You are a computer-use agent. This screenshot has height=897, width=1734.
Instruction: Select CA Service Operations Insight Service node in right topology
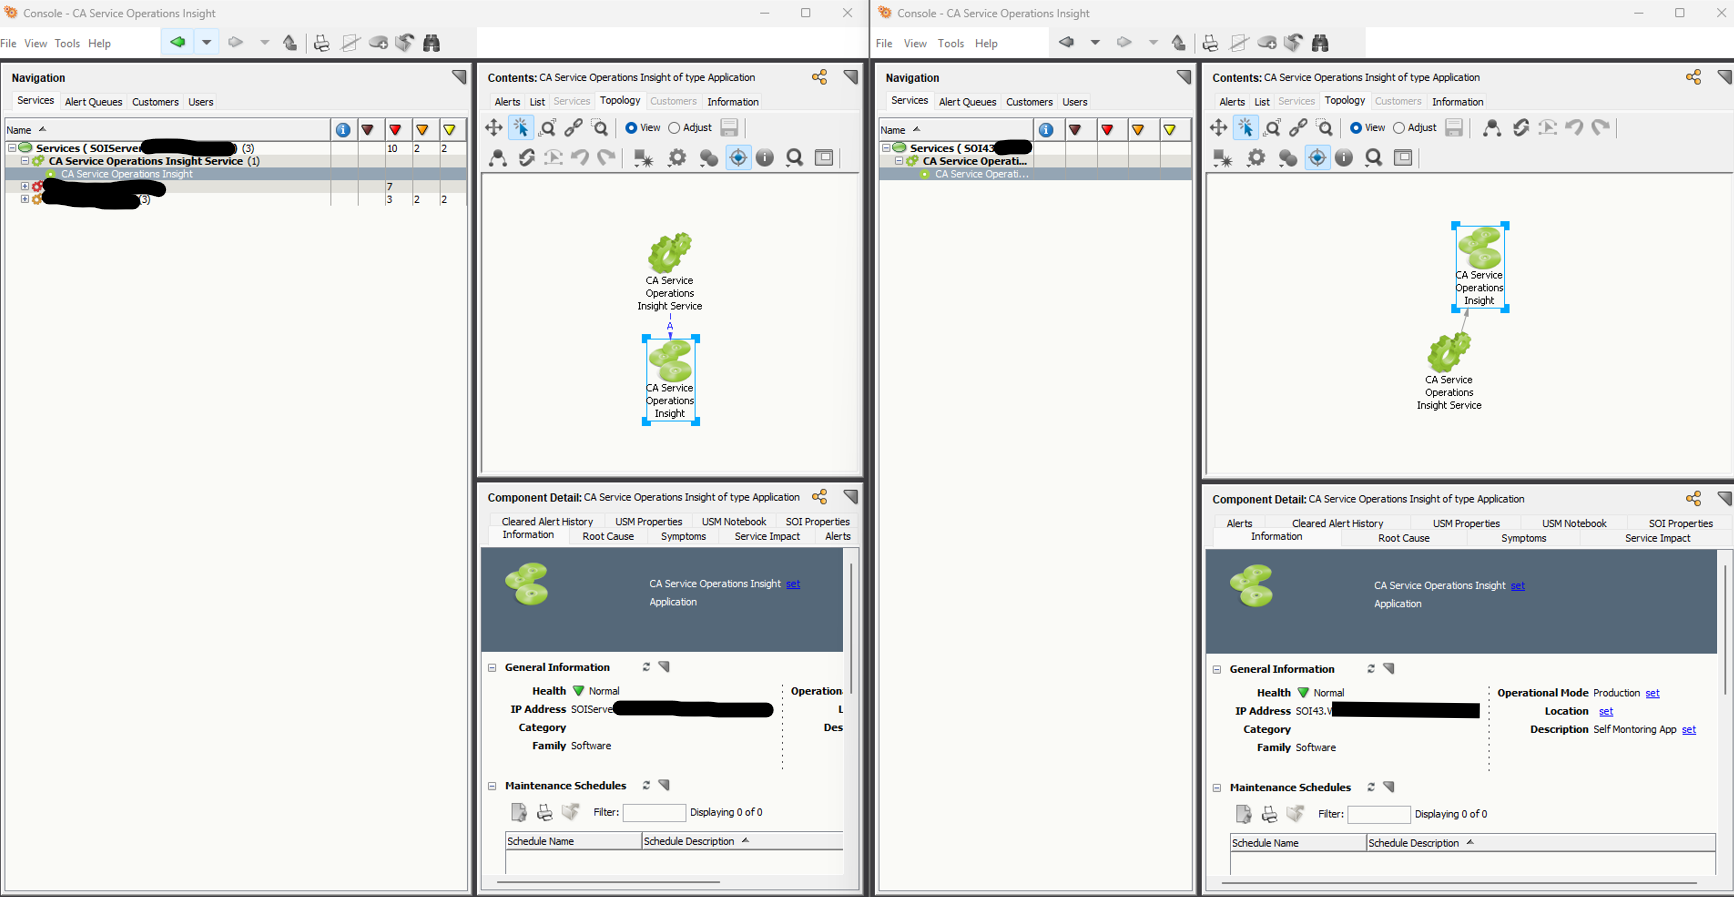coord(1449,371)
